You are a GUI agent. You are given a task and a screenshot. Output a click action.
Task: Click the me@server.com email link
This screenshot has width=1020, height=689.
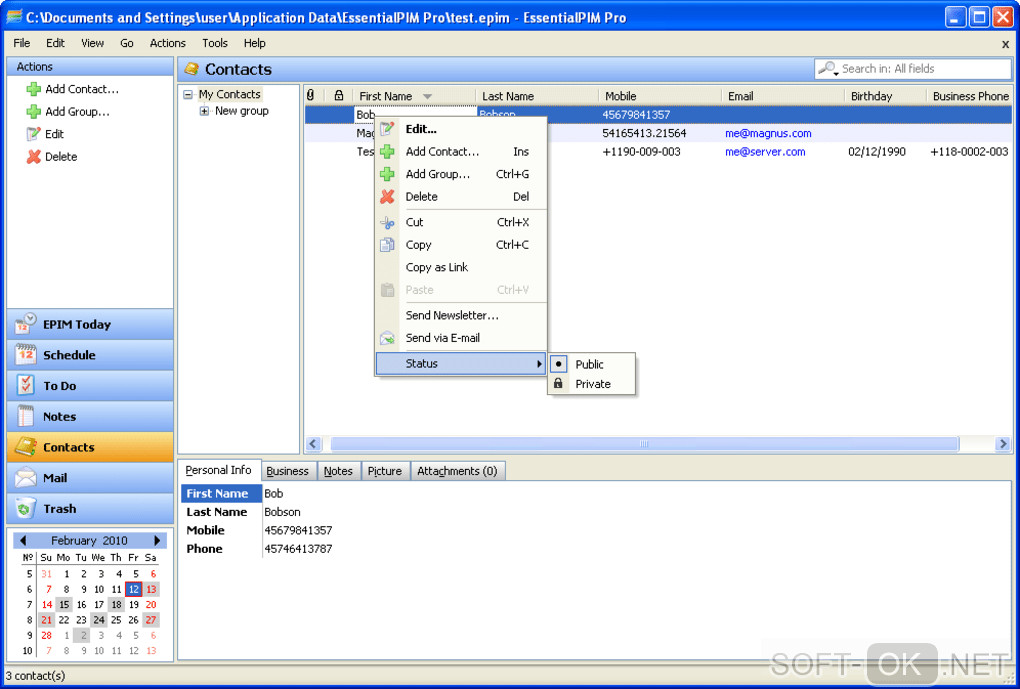coord(765,152)
